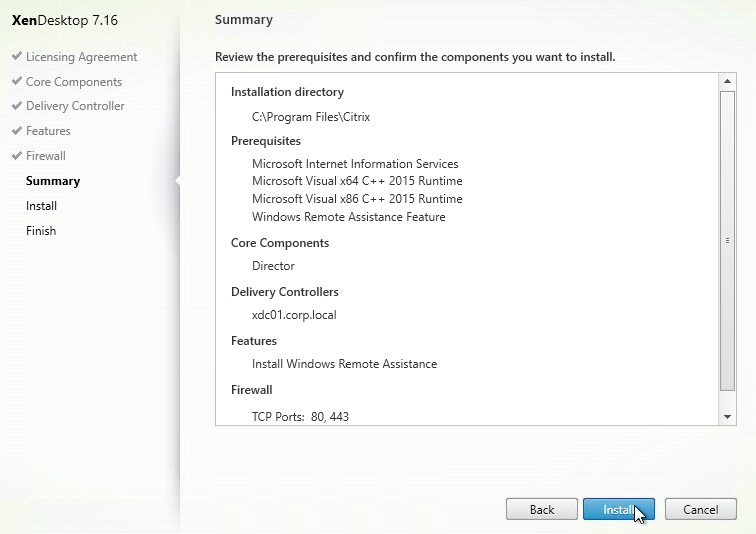Click the Director component entry
The width and height of the screenshot is (756, 534).
273,266
